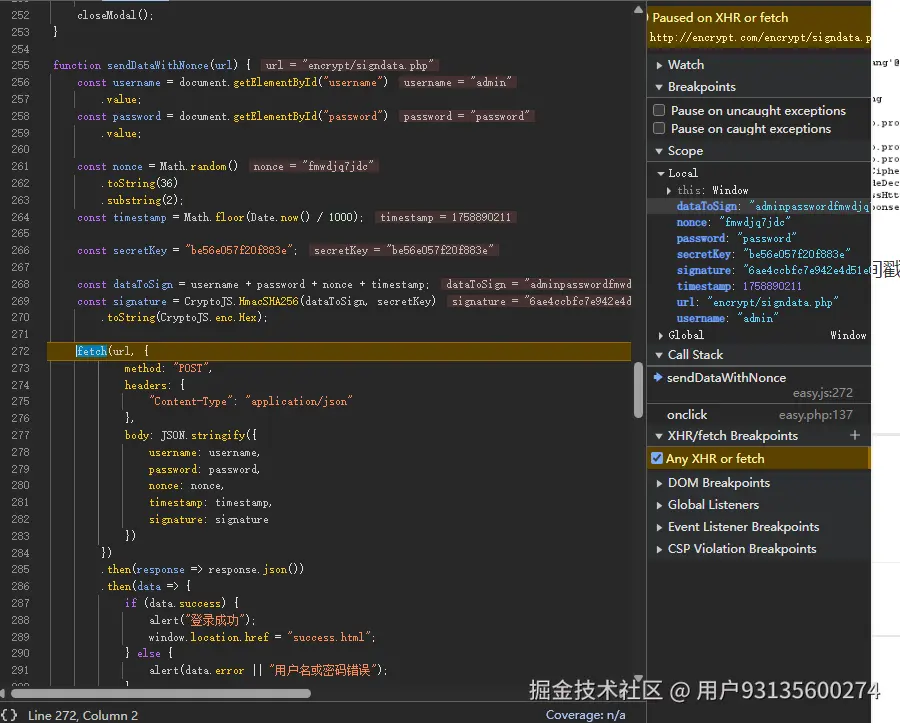Viewport: 900px width, 723px height.
Task: Collapse the Call Stack section
Action: 659,355
